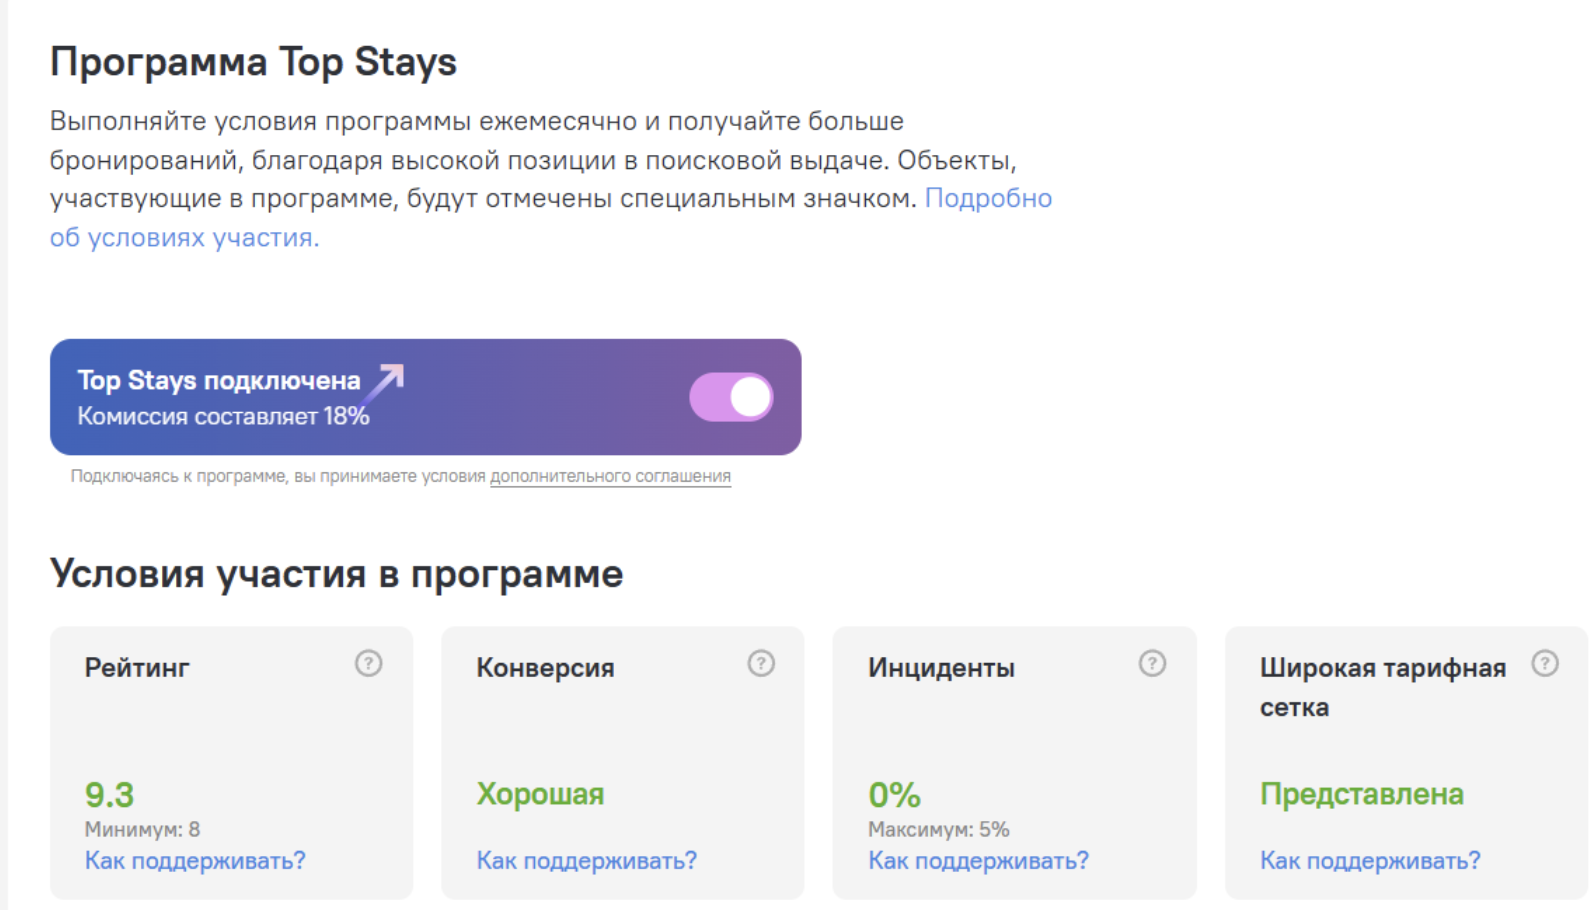Disable the Top Stays program toggle
This screenshot has width=1596, height=910.
pyautogui.click(x=731, y=397)
